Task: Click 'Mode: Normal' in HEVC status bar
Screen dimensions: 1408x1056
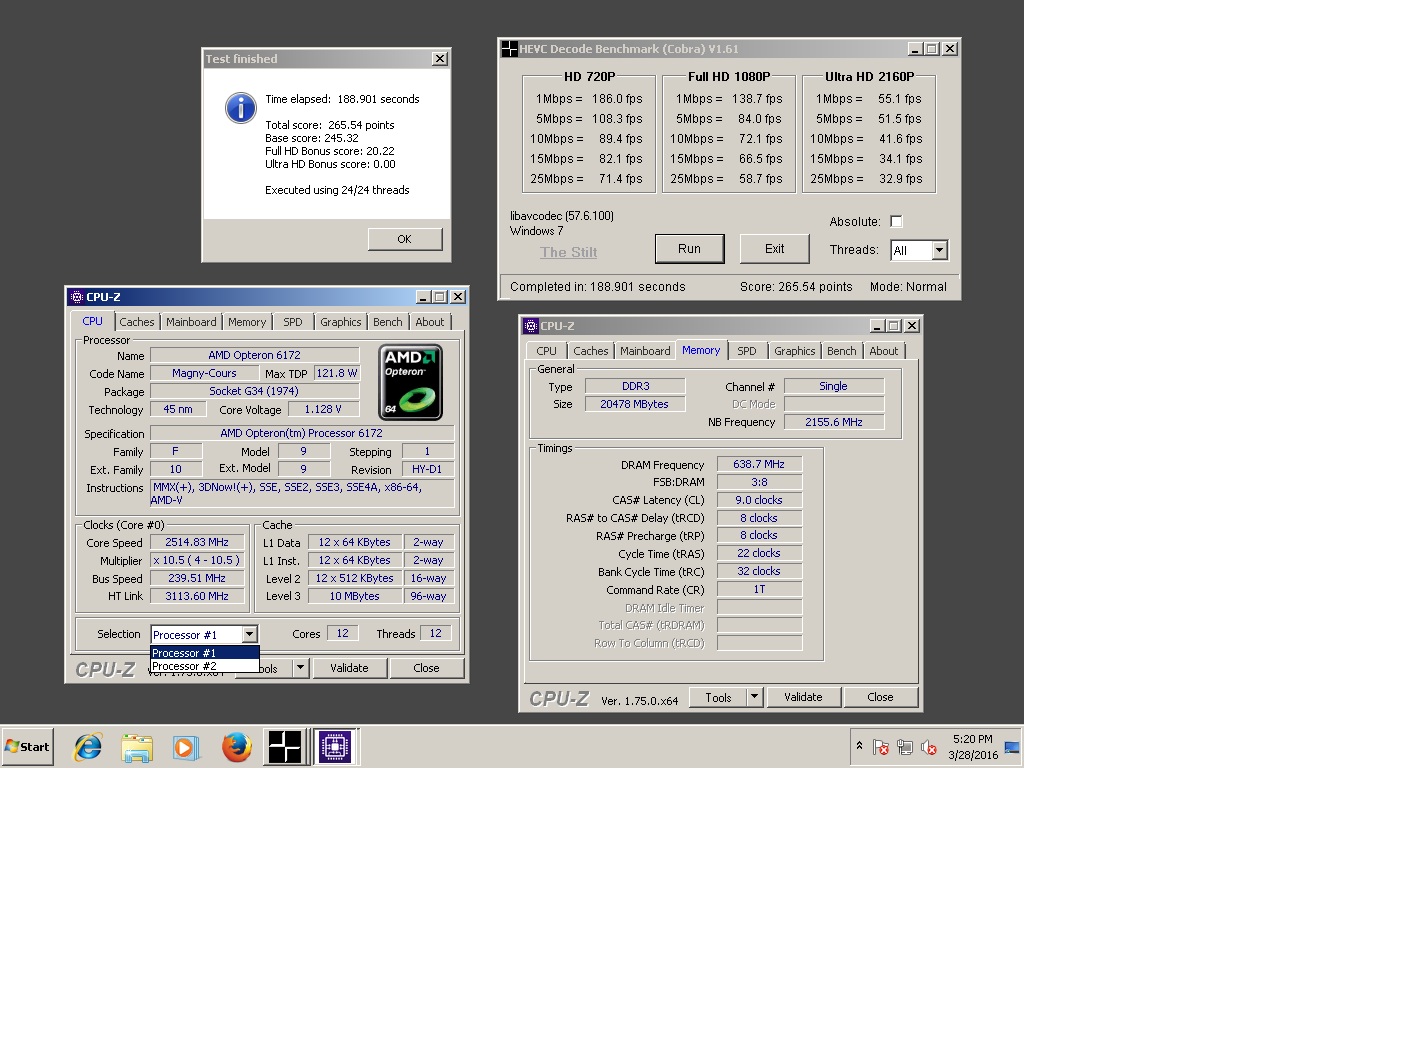Action: 908,287
